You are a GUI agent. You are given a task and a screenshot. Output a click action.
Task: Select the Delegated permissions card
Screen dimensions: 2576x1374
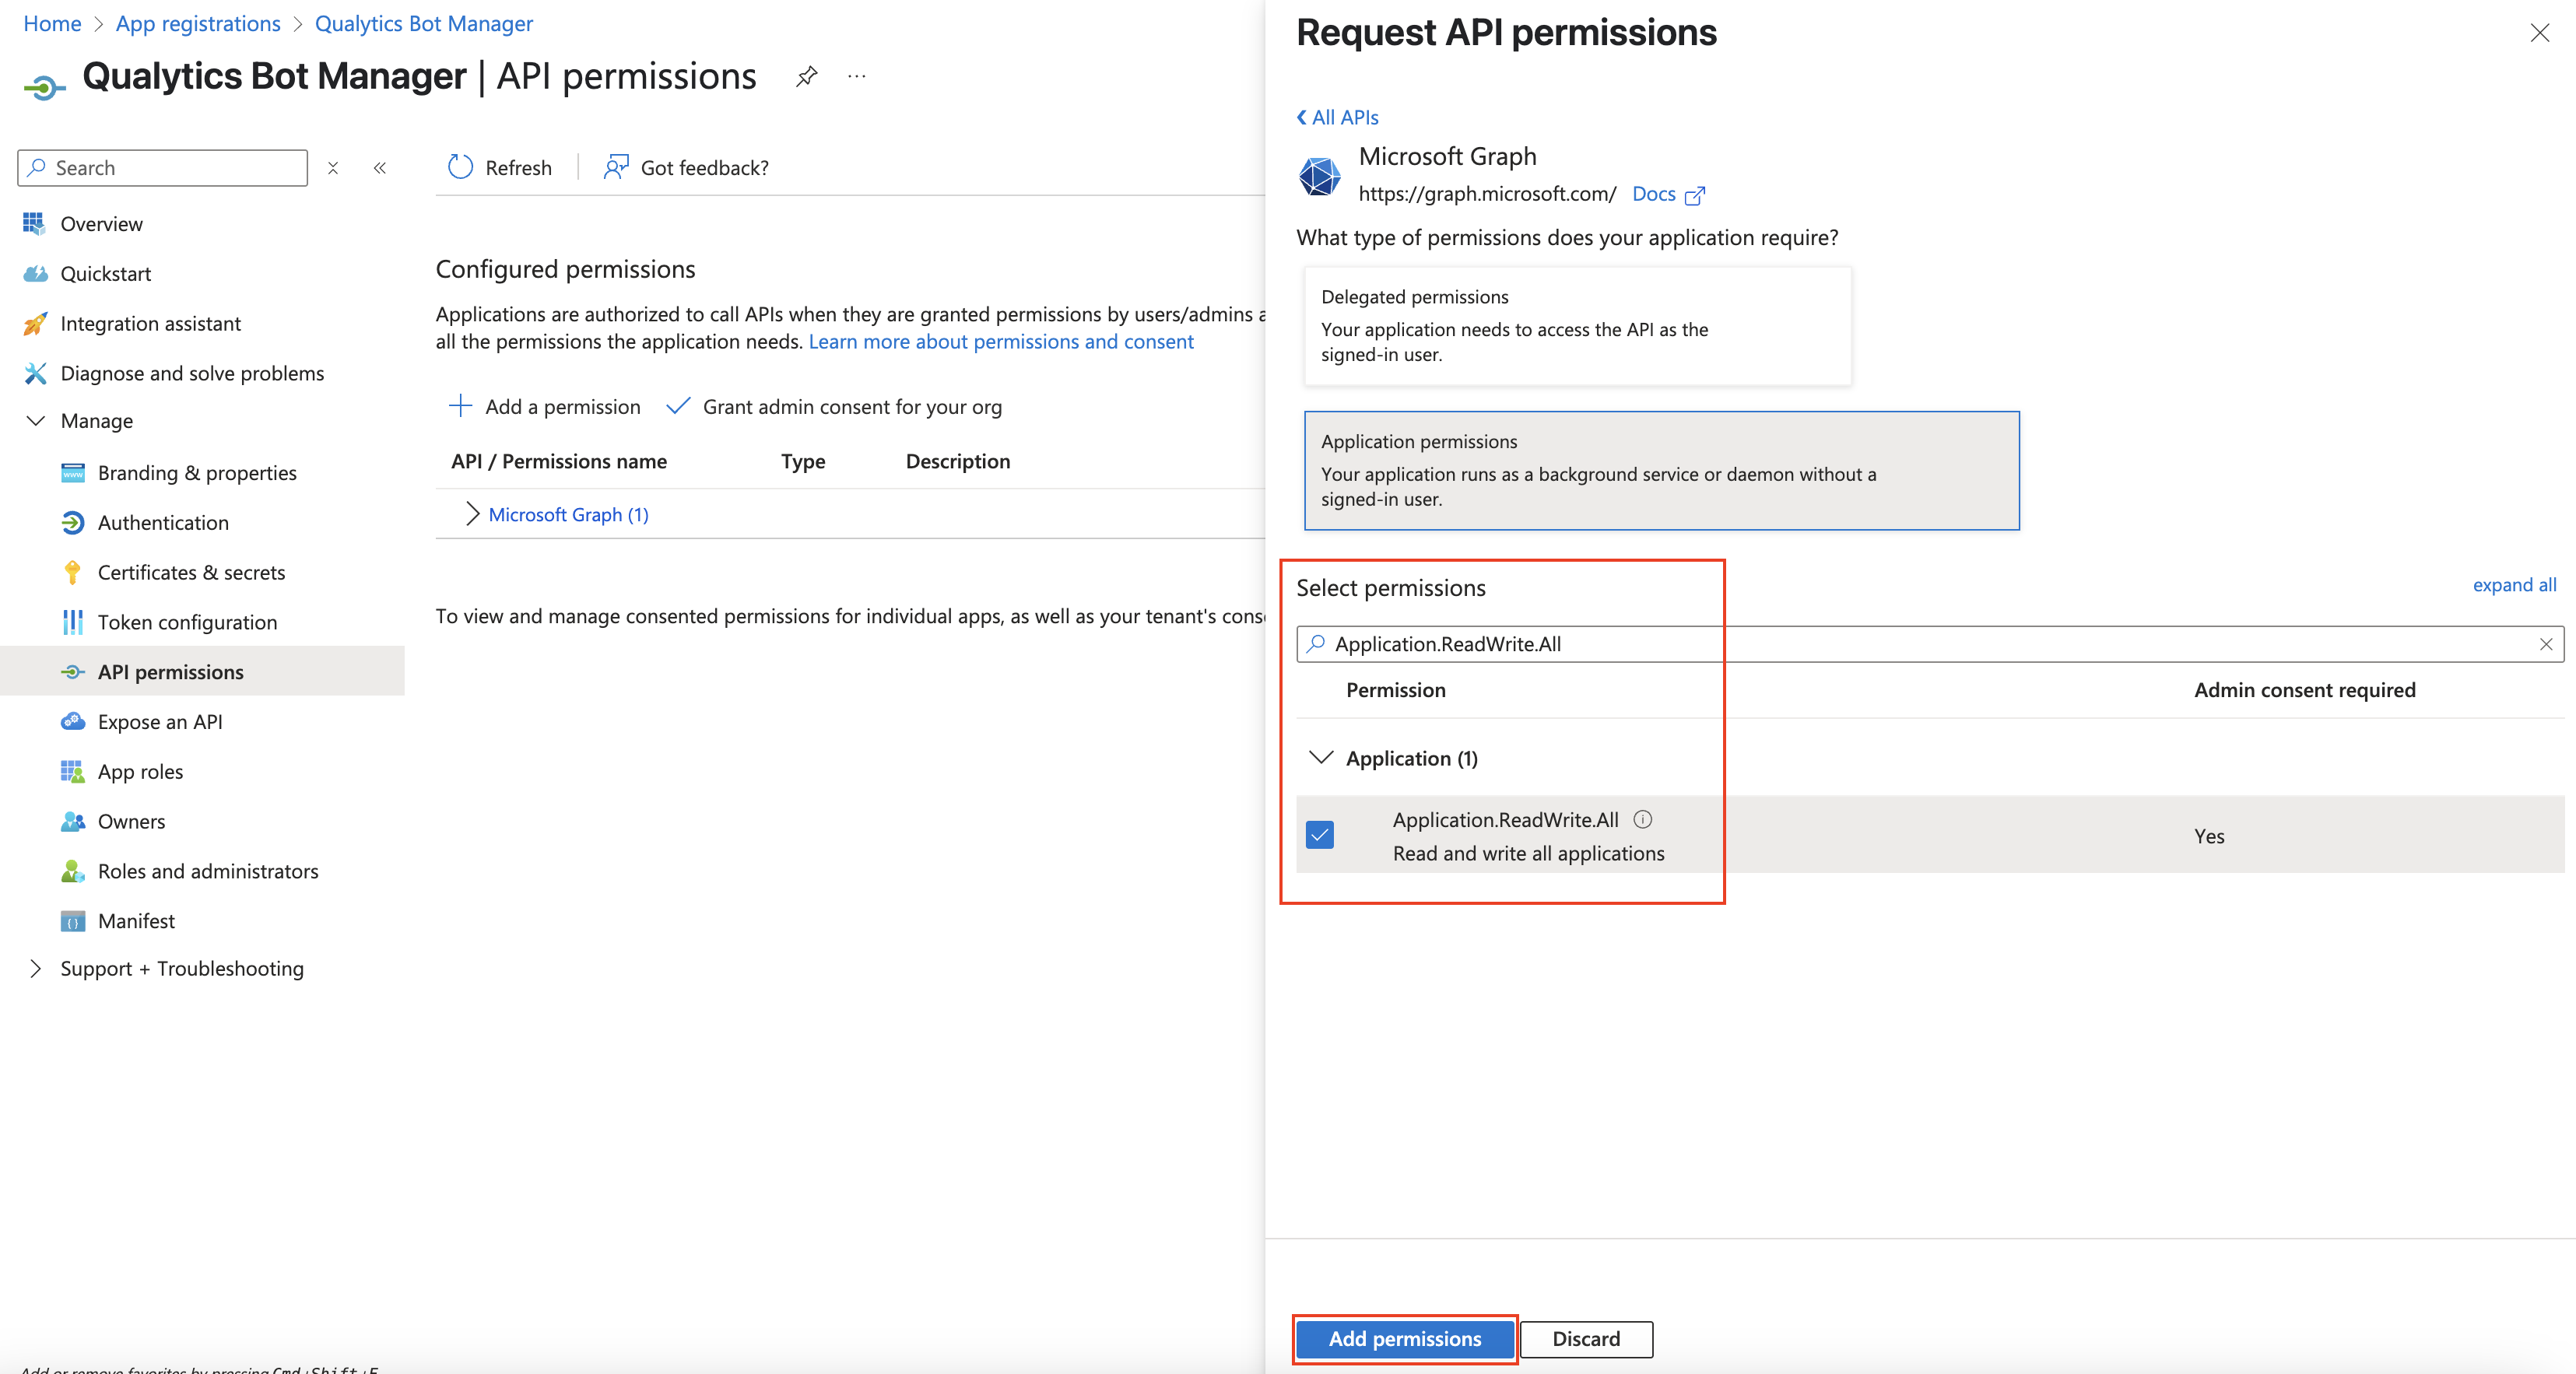[x=1577, y=326]
